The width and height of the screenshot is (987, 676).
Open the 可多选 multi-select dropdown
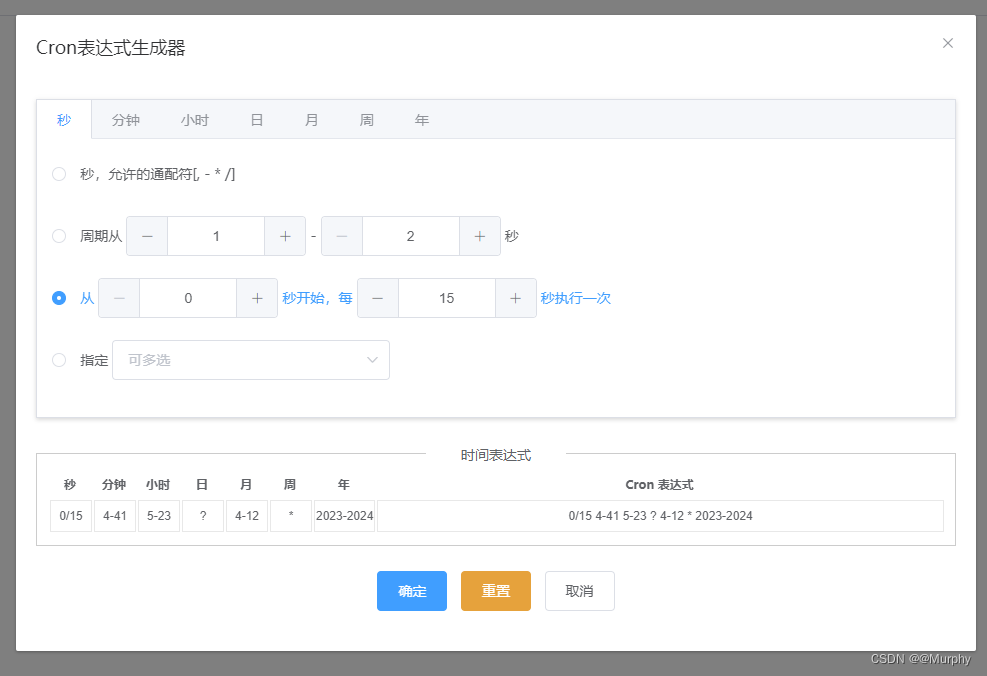coord(250,360)
